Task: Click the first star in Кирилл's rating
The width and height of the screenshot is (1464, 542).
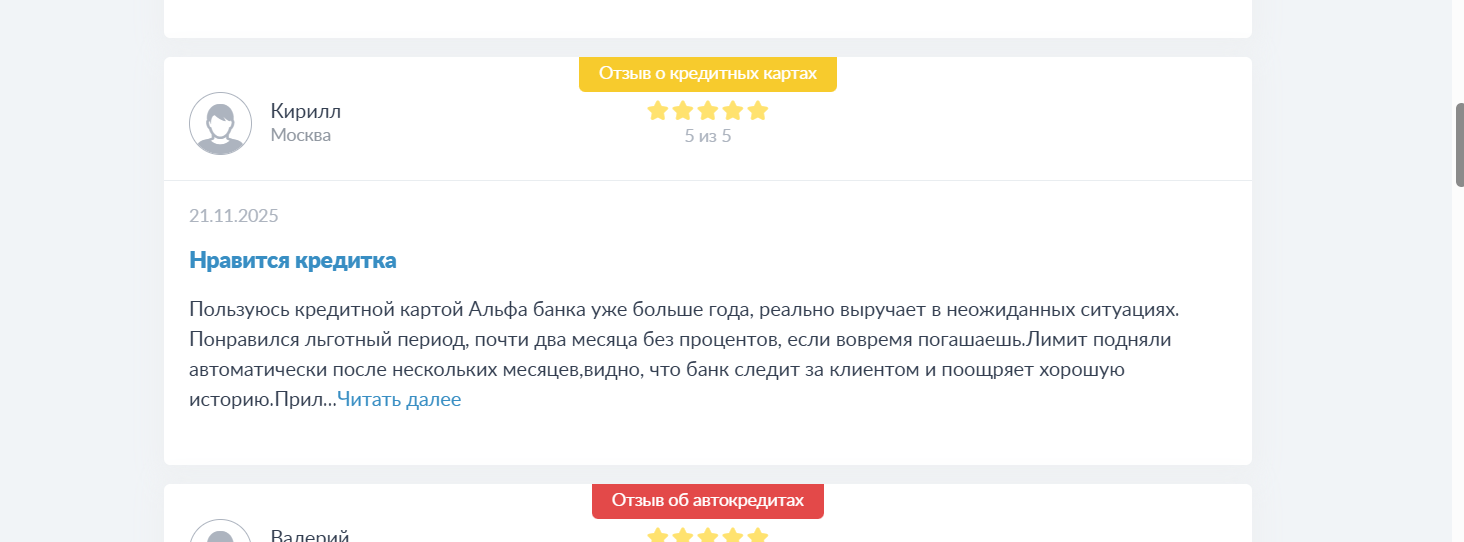Action: tap(658, 111)
